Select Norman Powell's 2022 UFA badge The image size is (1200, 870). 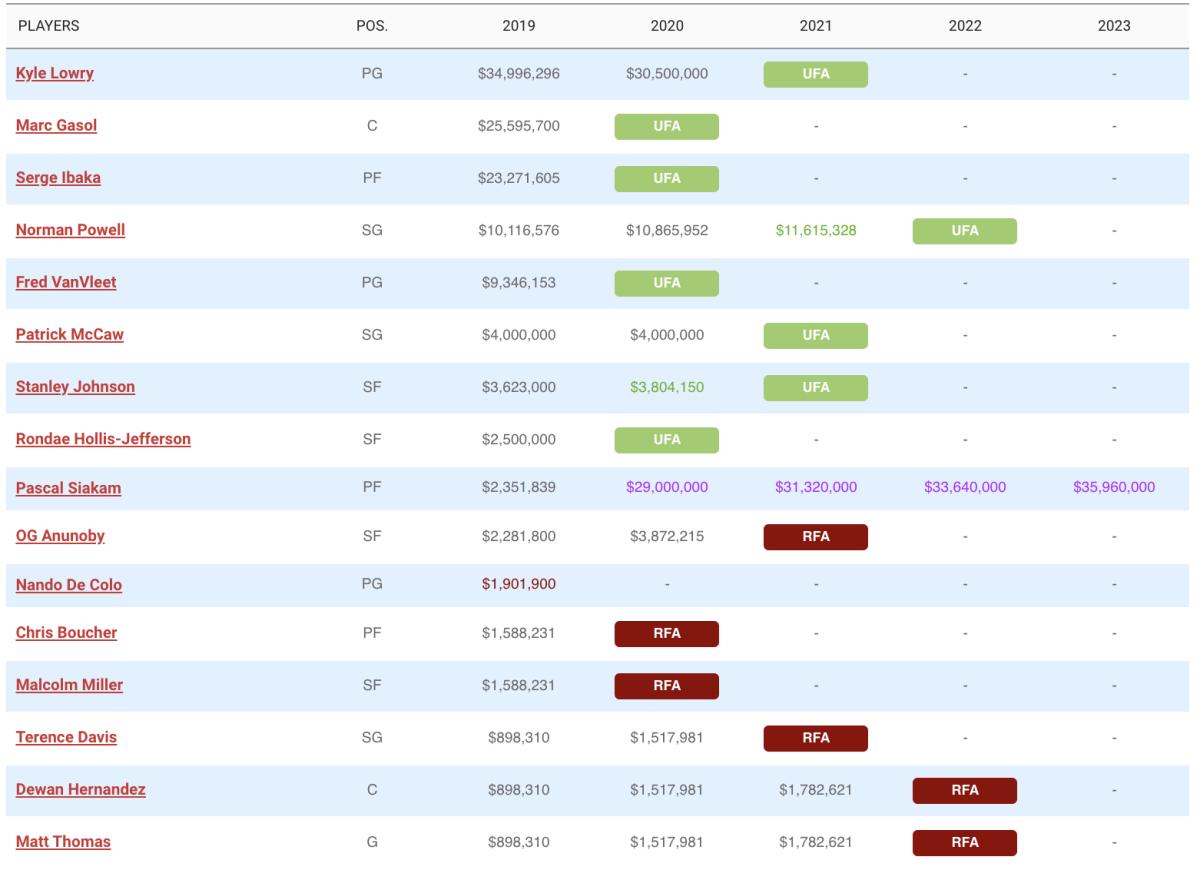[x=964, y=231]
